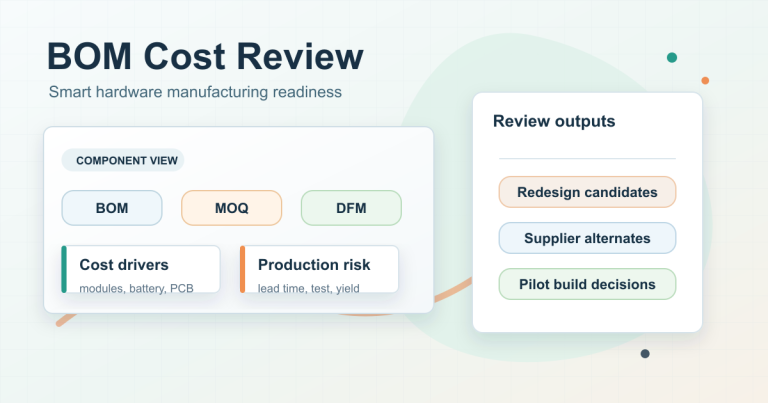
Task: Click 'lead time, test, yield' text
Action: click(x=309, y=288)
